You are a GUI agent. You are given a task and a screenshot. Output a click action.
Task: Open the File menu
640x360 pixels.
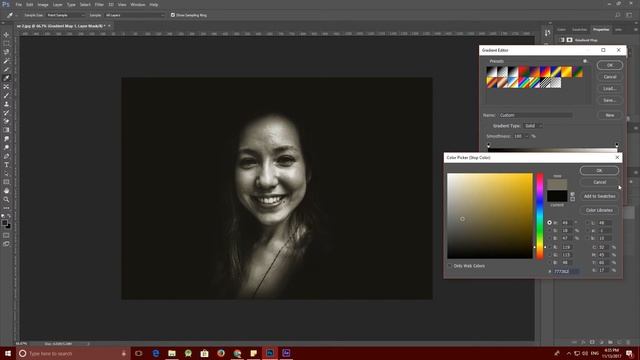click(18, 4)
